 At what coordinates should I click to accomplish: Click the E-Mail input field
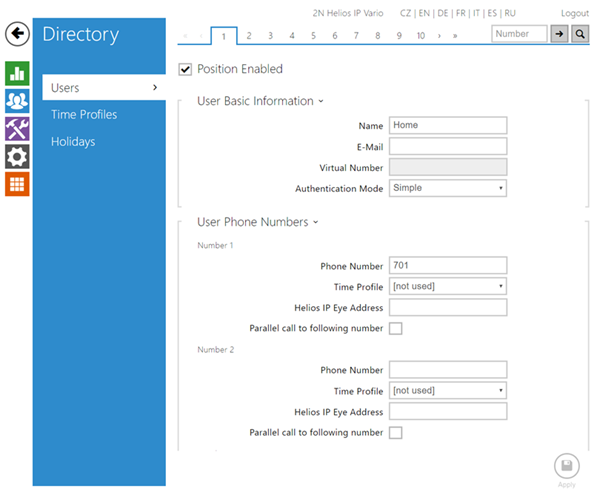coord(447,146)
